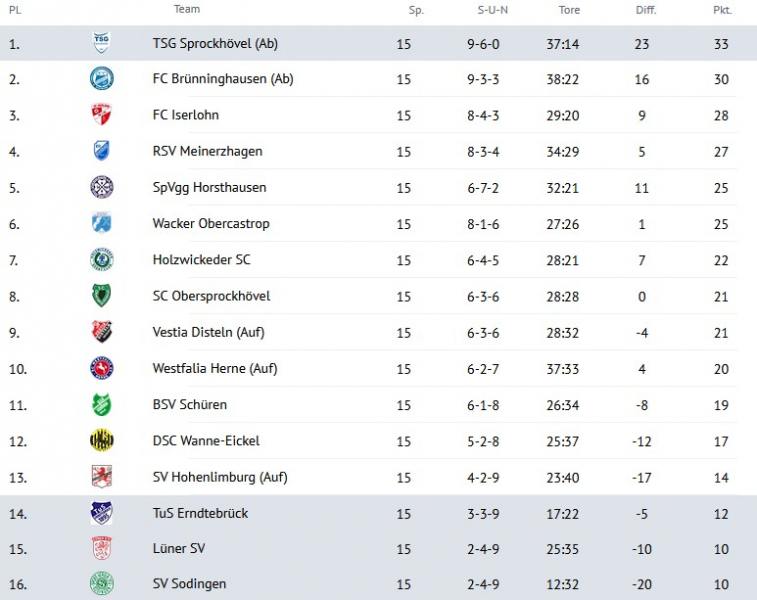
Task: Click the Vestia Disteln club crest
Action: click(101, 332)
